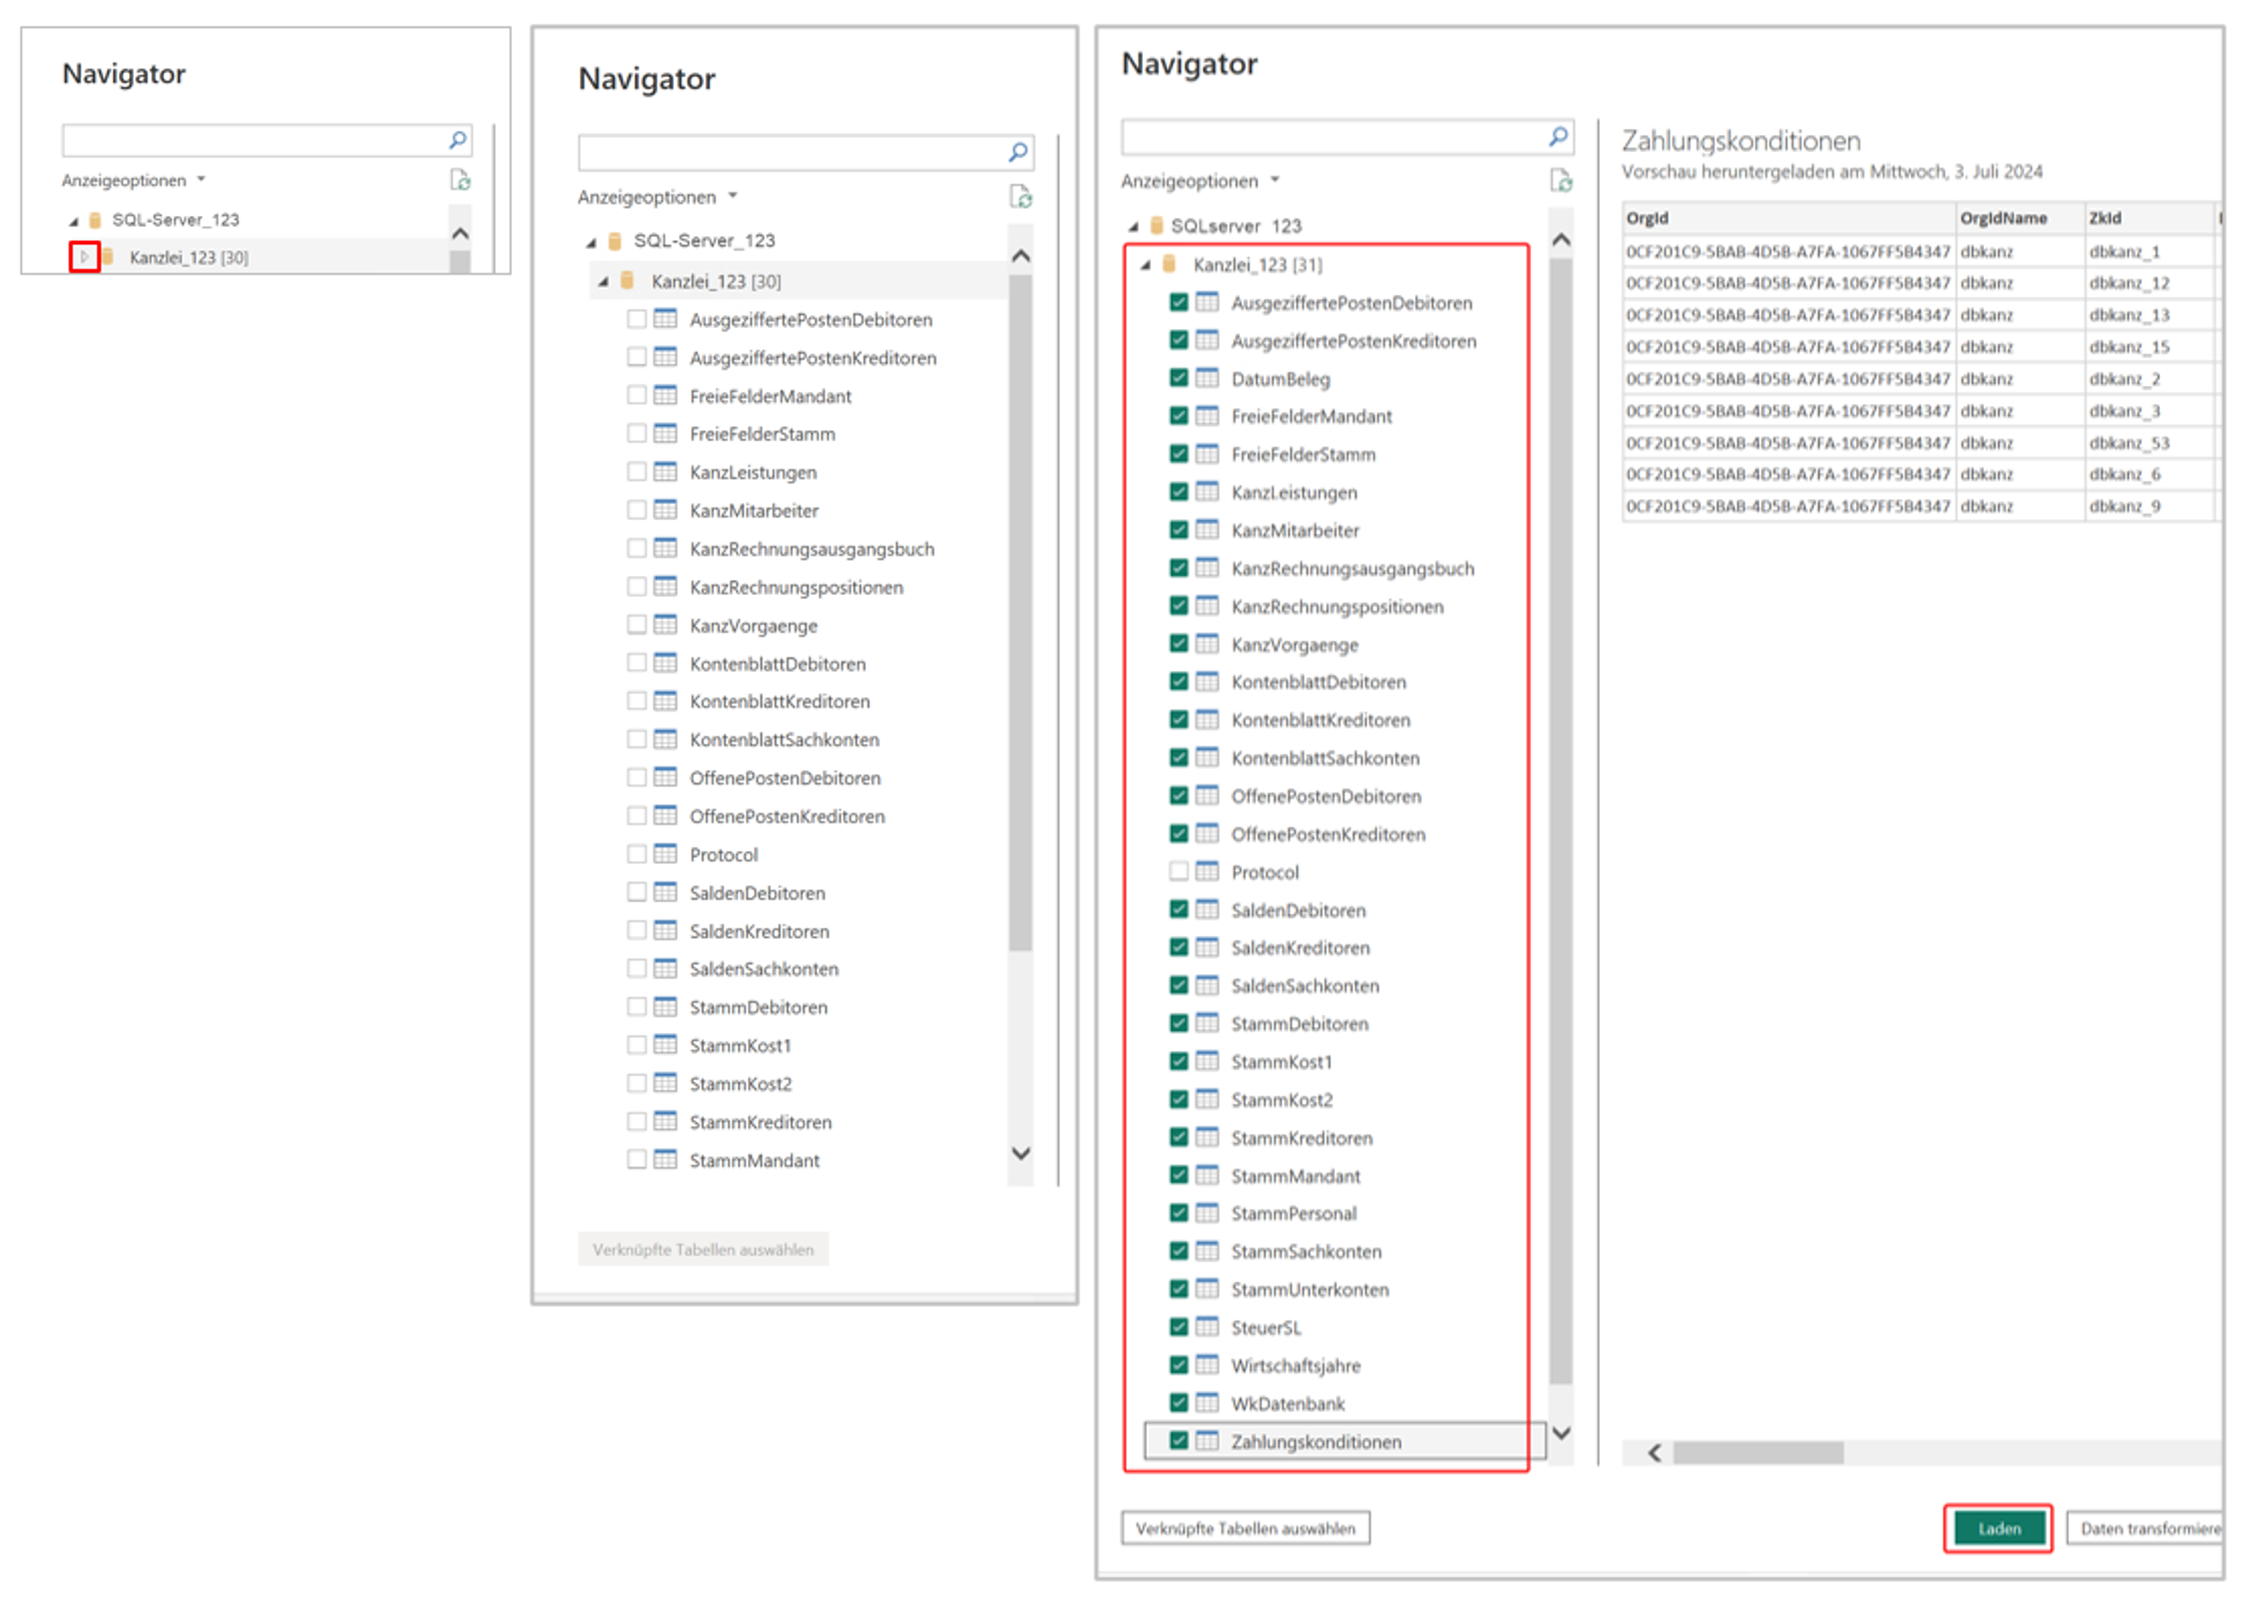The image size is (2241, 1598).
Task: Click the horizontal scrollbar thumb under the preview table
Action: click(1757, 1452)
